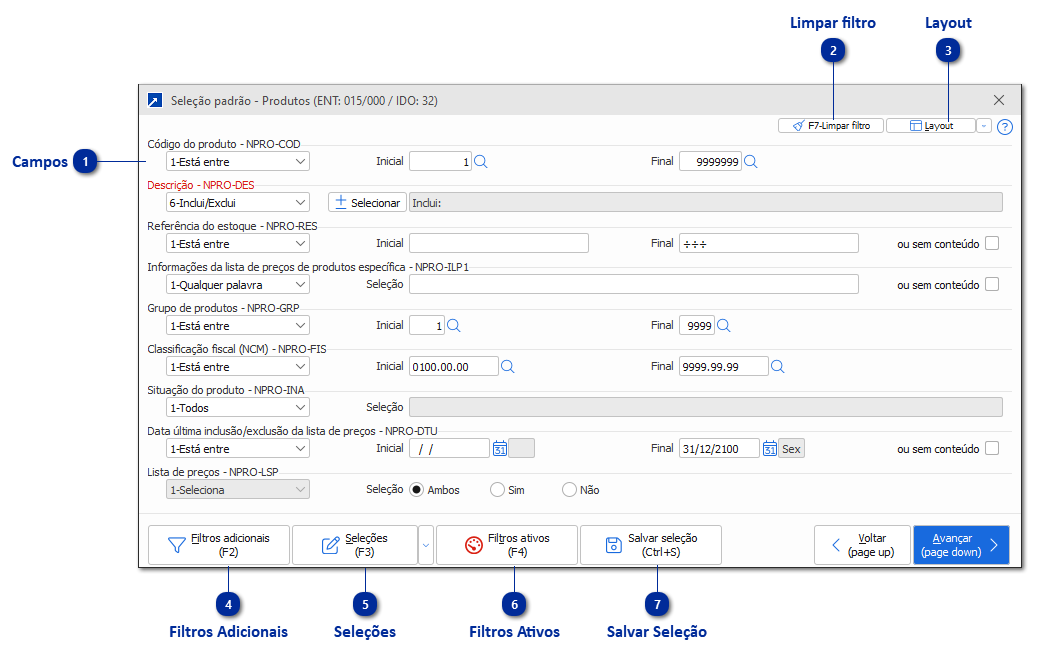The width and height of the screenshot is (1045, 658).
Task: Select the Sim radio button
Action: [x=497, y=490]
